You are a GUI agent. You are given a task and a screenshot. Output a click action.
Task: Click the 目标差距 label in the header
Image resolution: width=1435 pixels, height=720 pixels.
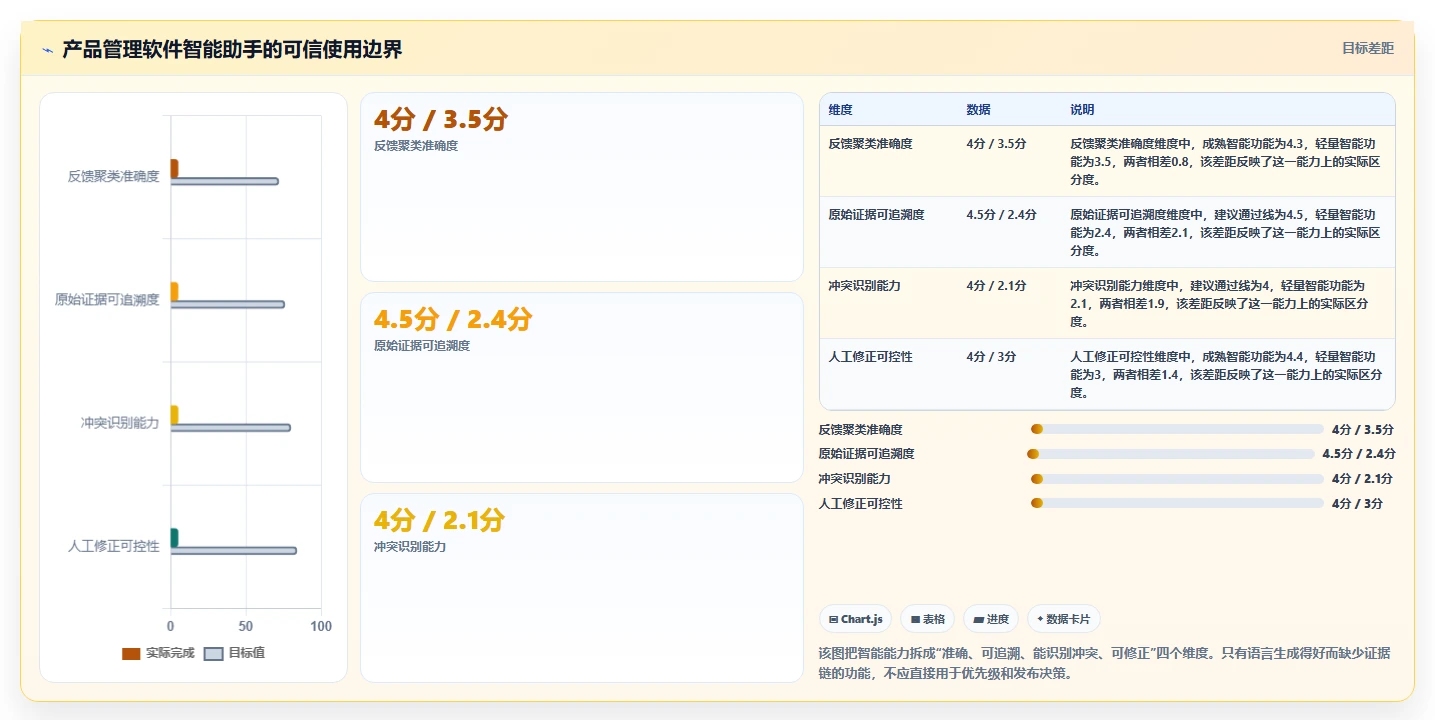tap(1368, 48)
